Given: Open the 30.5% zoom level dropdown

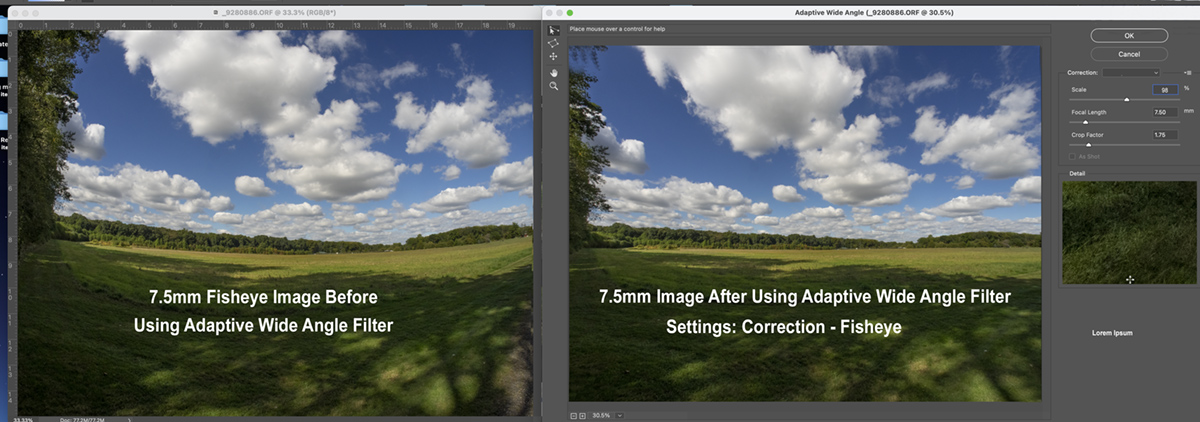Looking at the screenshot, I should point(620,415).
